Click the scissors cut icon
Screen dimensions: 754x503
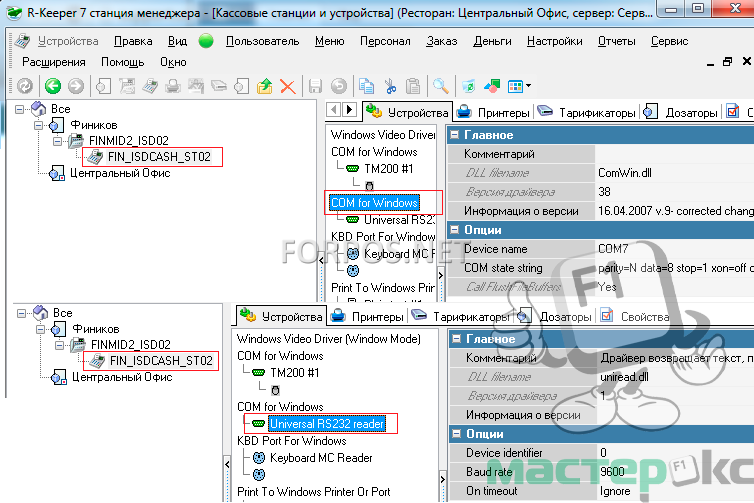point(389,86)
